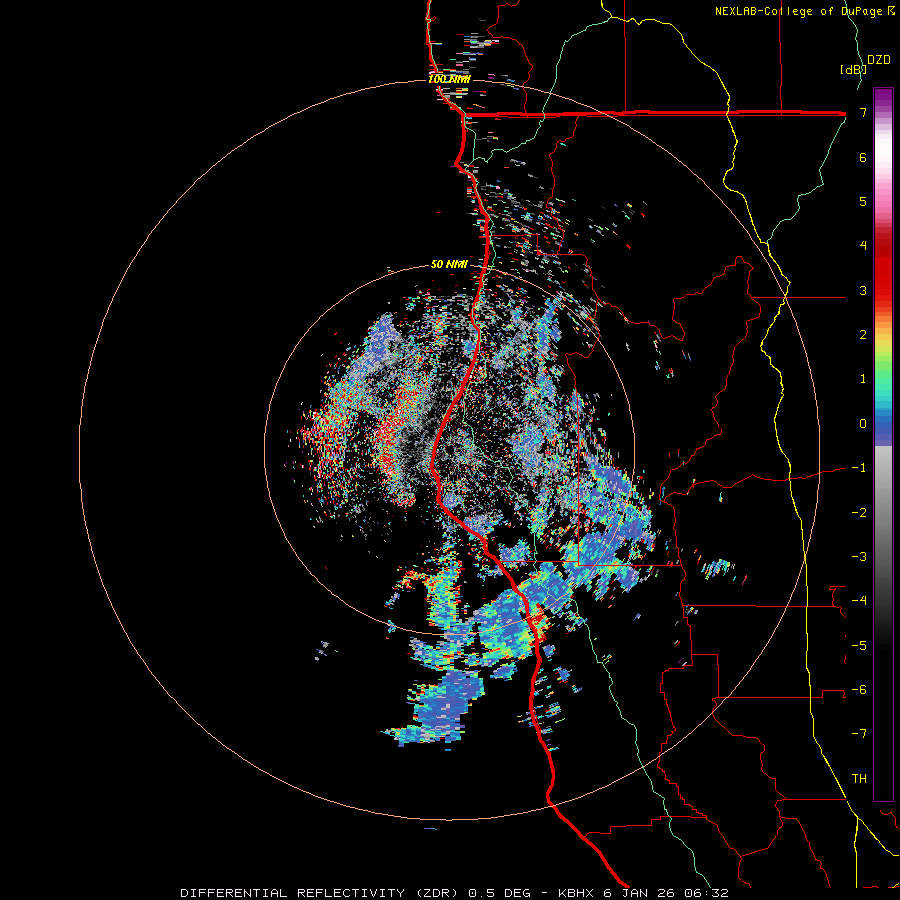Click the -6 value on color scale
The width and height of the screenshot is (900, 900).
coord(859,690)
